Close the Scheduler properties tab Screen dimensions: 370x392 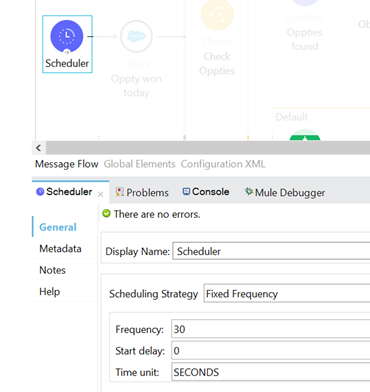[x=100, y=194]
